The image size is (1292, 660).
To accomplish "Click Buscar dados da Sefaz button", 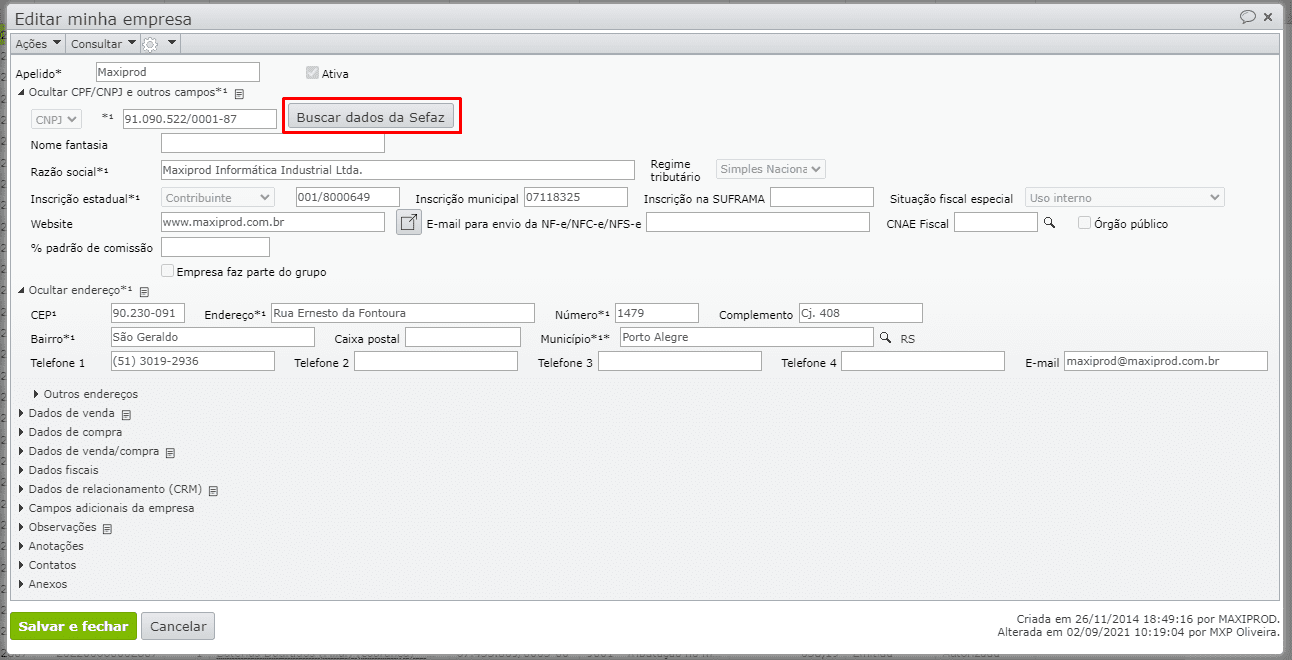I will point(371,117).
